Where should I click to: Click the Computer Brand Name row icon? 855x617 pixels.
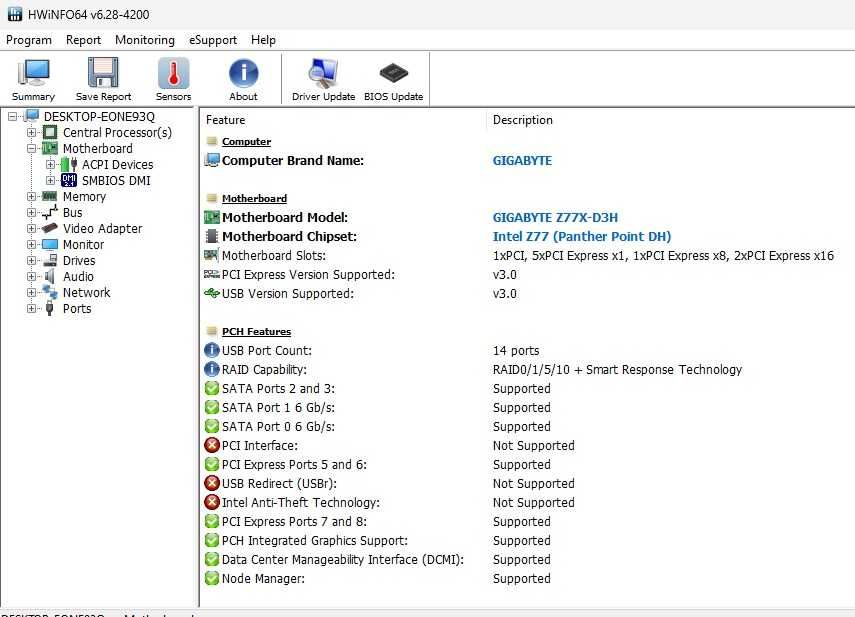(x=212, y=160)
